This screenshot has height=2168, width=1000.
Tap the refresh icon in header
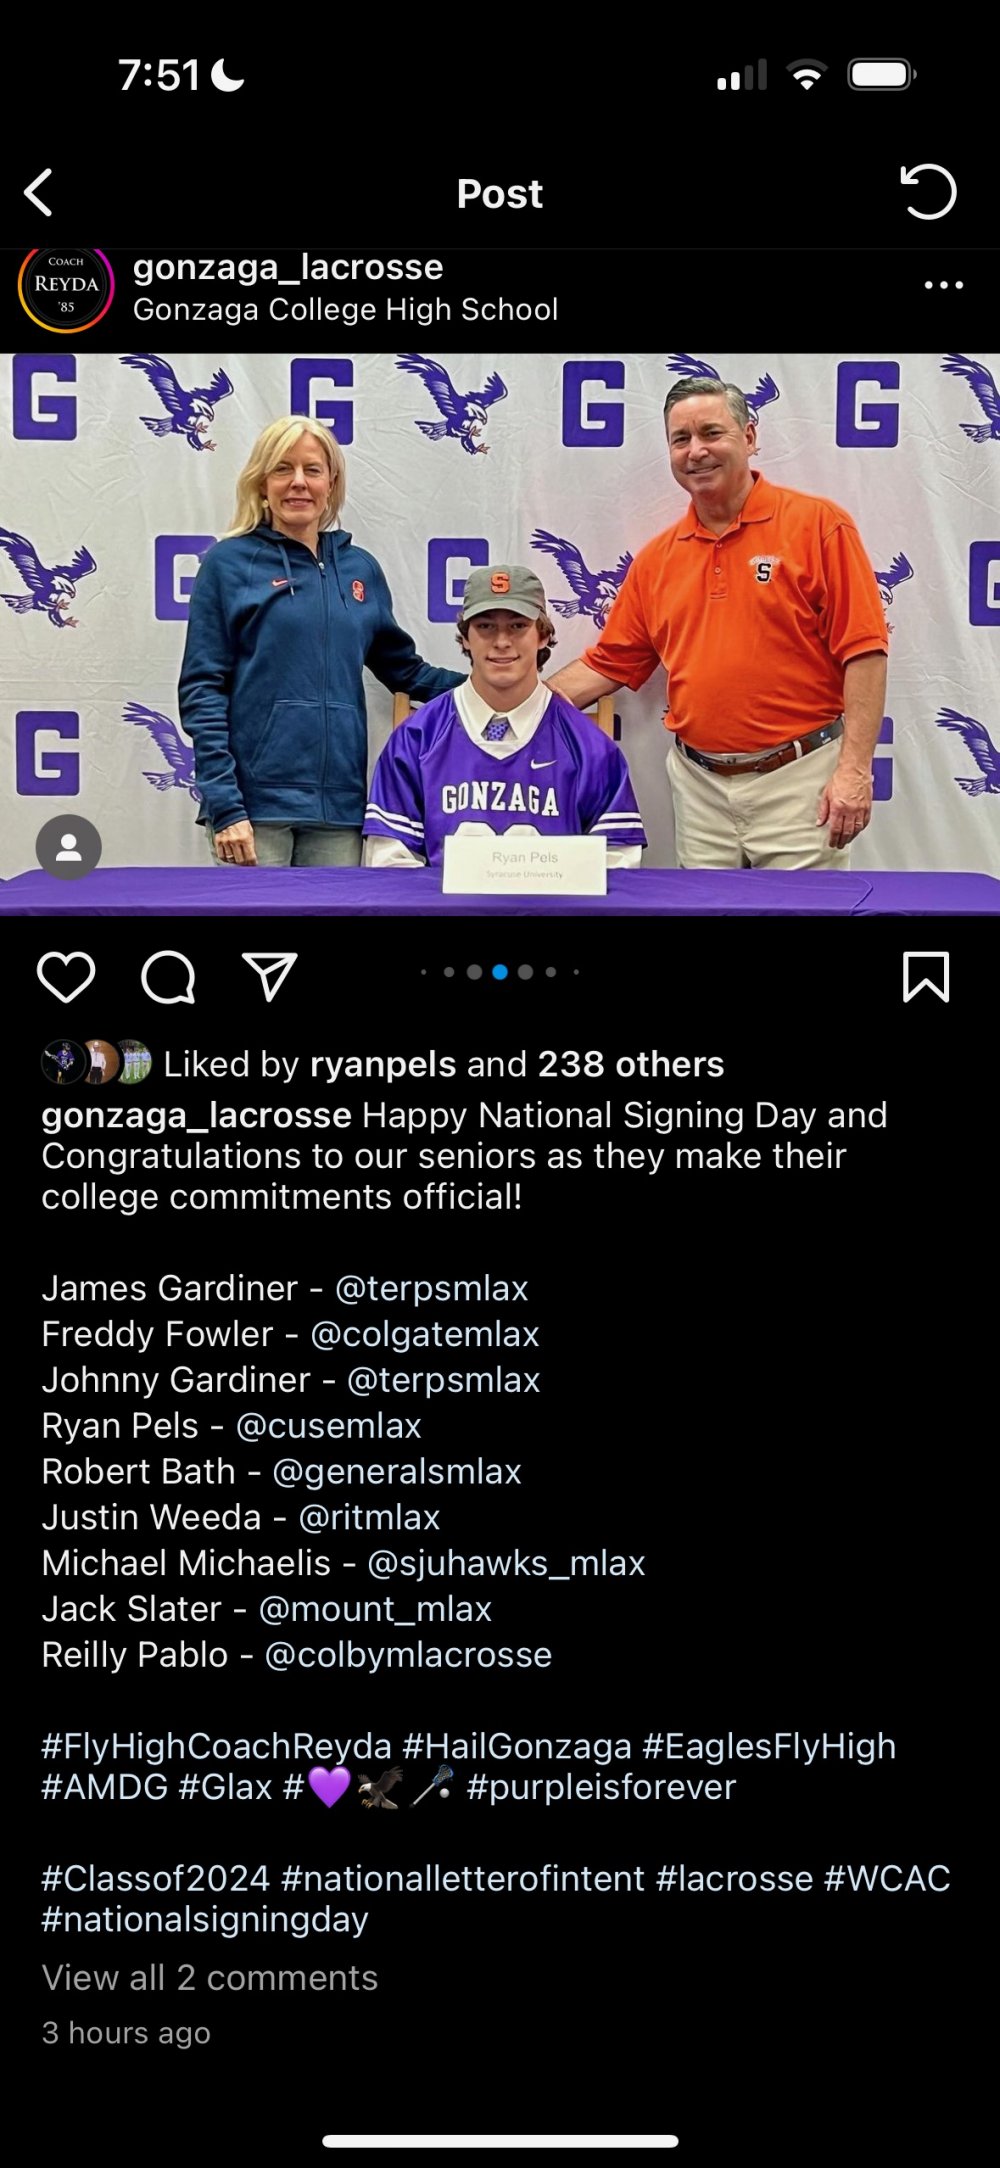929,192
